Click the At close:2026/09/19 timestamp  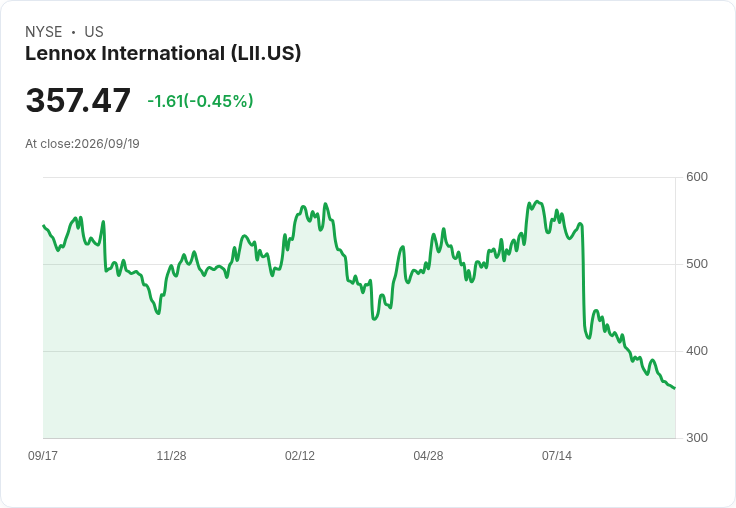coord(83,144)
